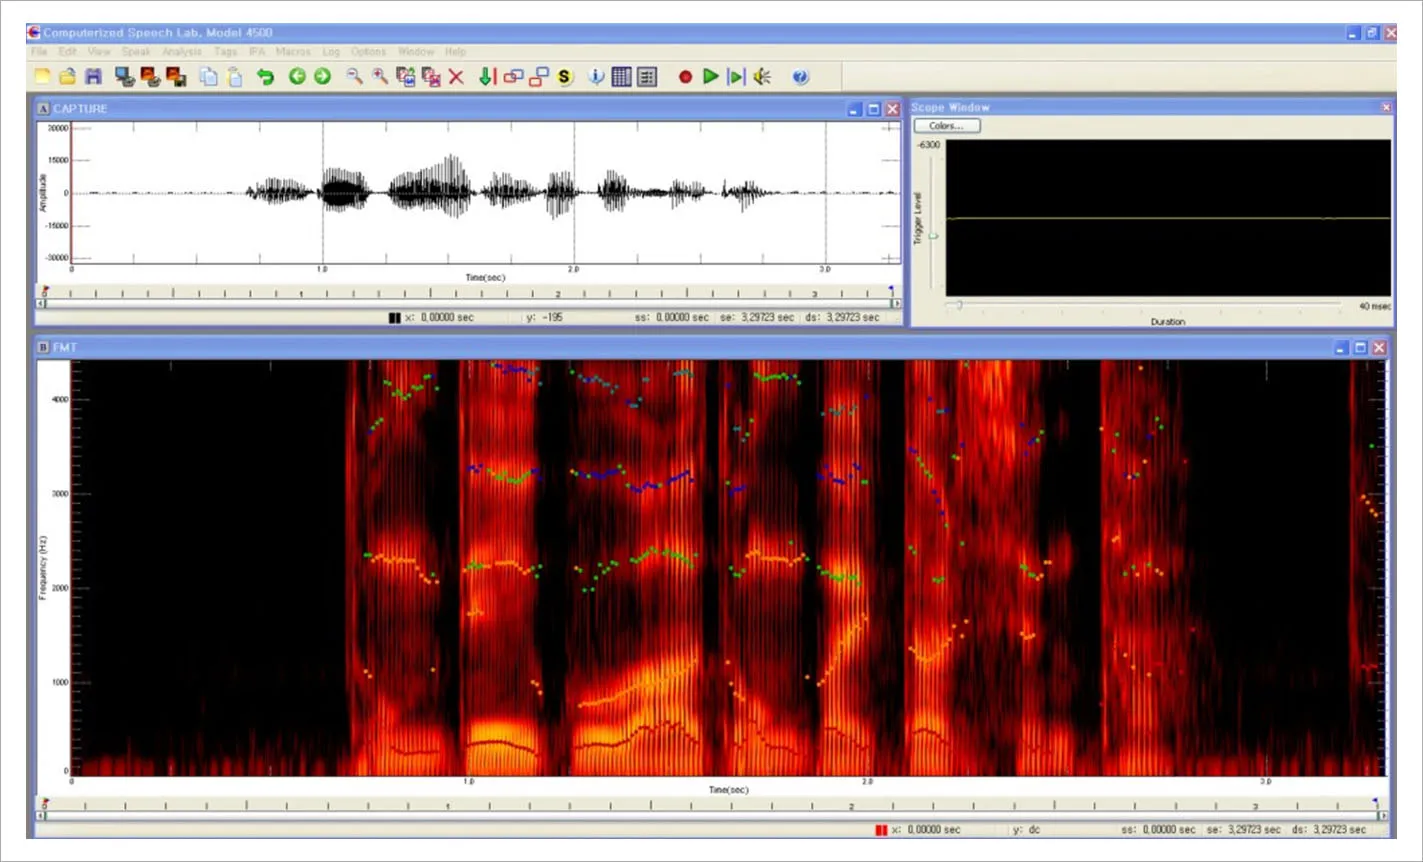
Task: Open the Analysis menu
Action: 182,52
